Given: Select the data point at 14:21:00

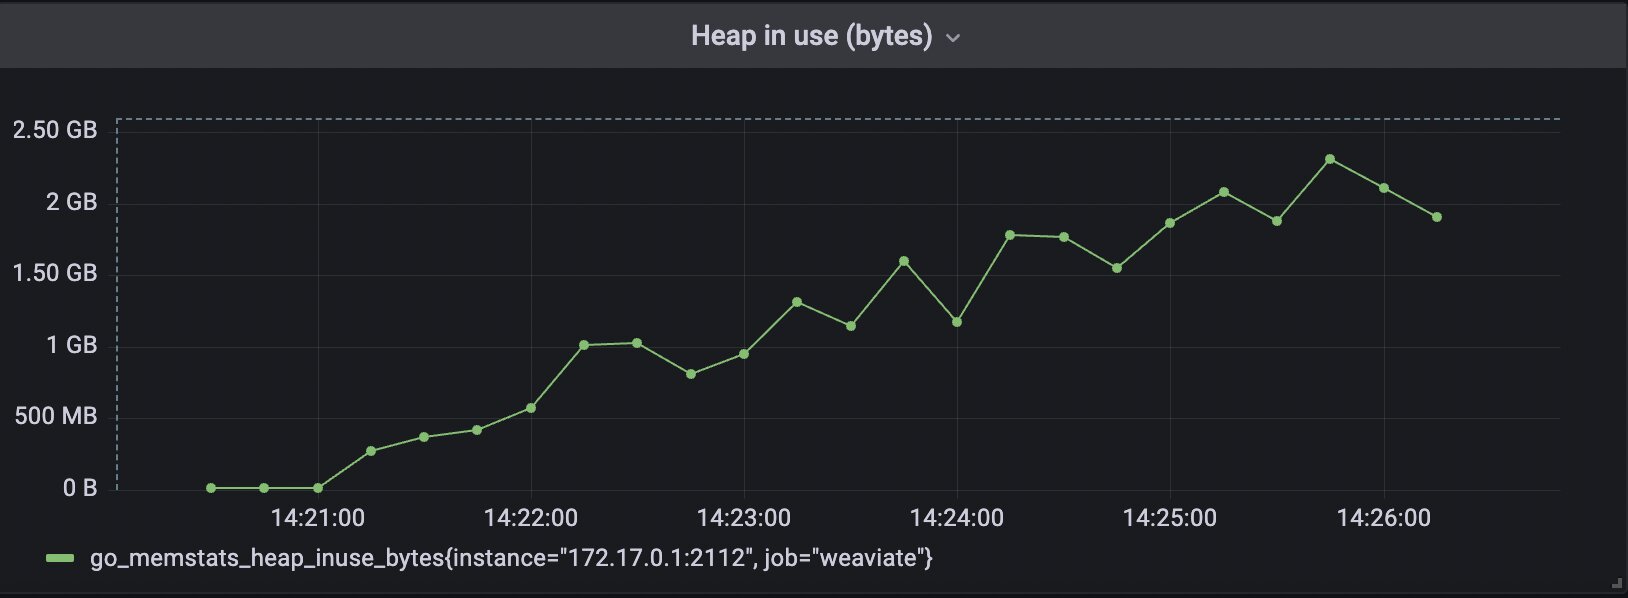Looking at the screenshot, I should click(318, 488).
